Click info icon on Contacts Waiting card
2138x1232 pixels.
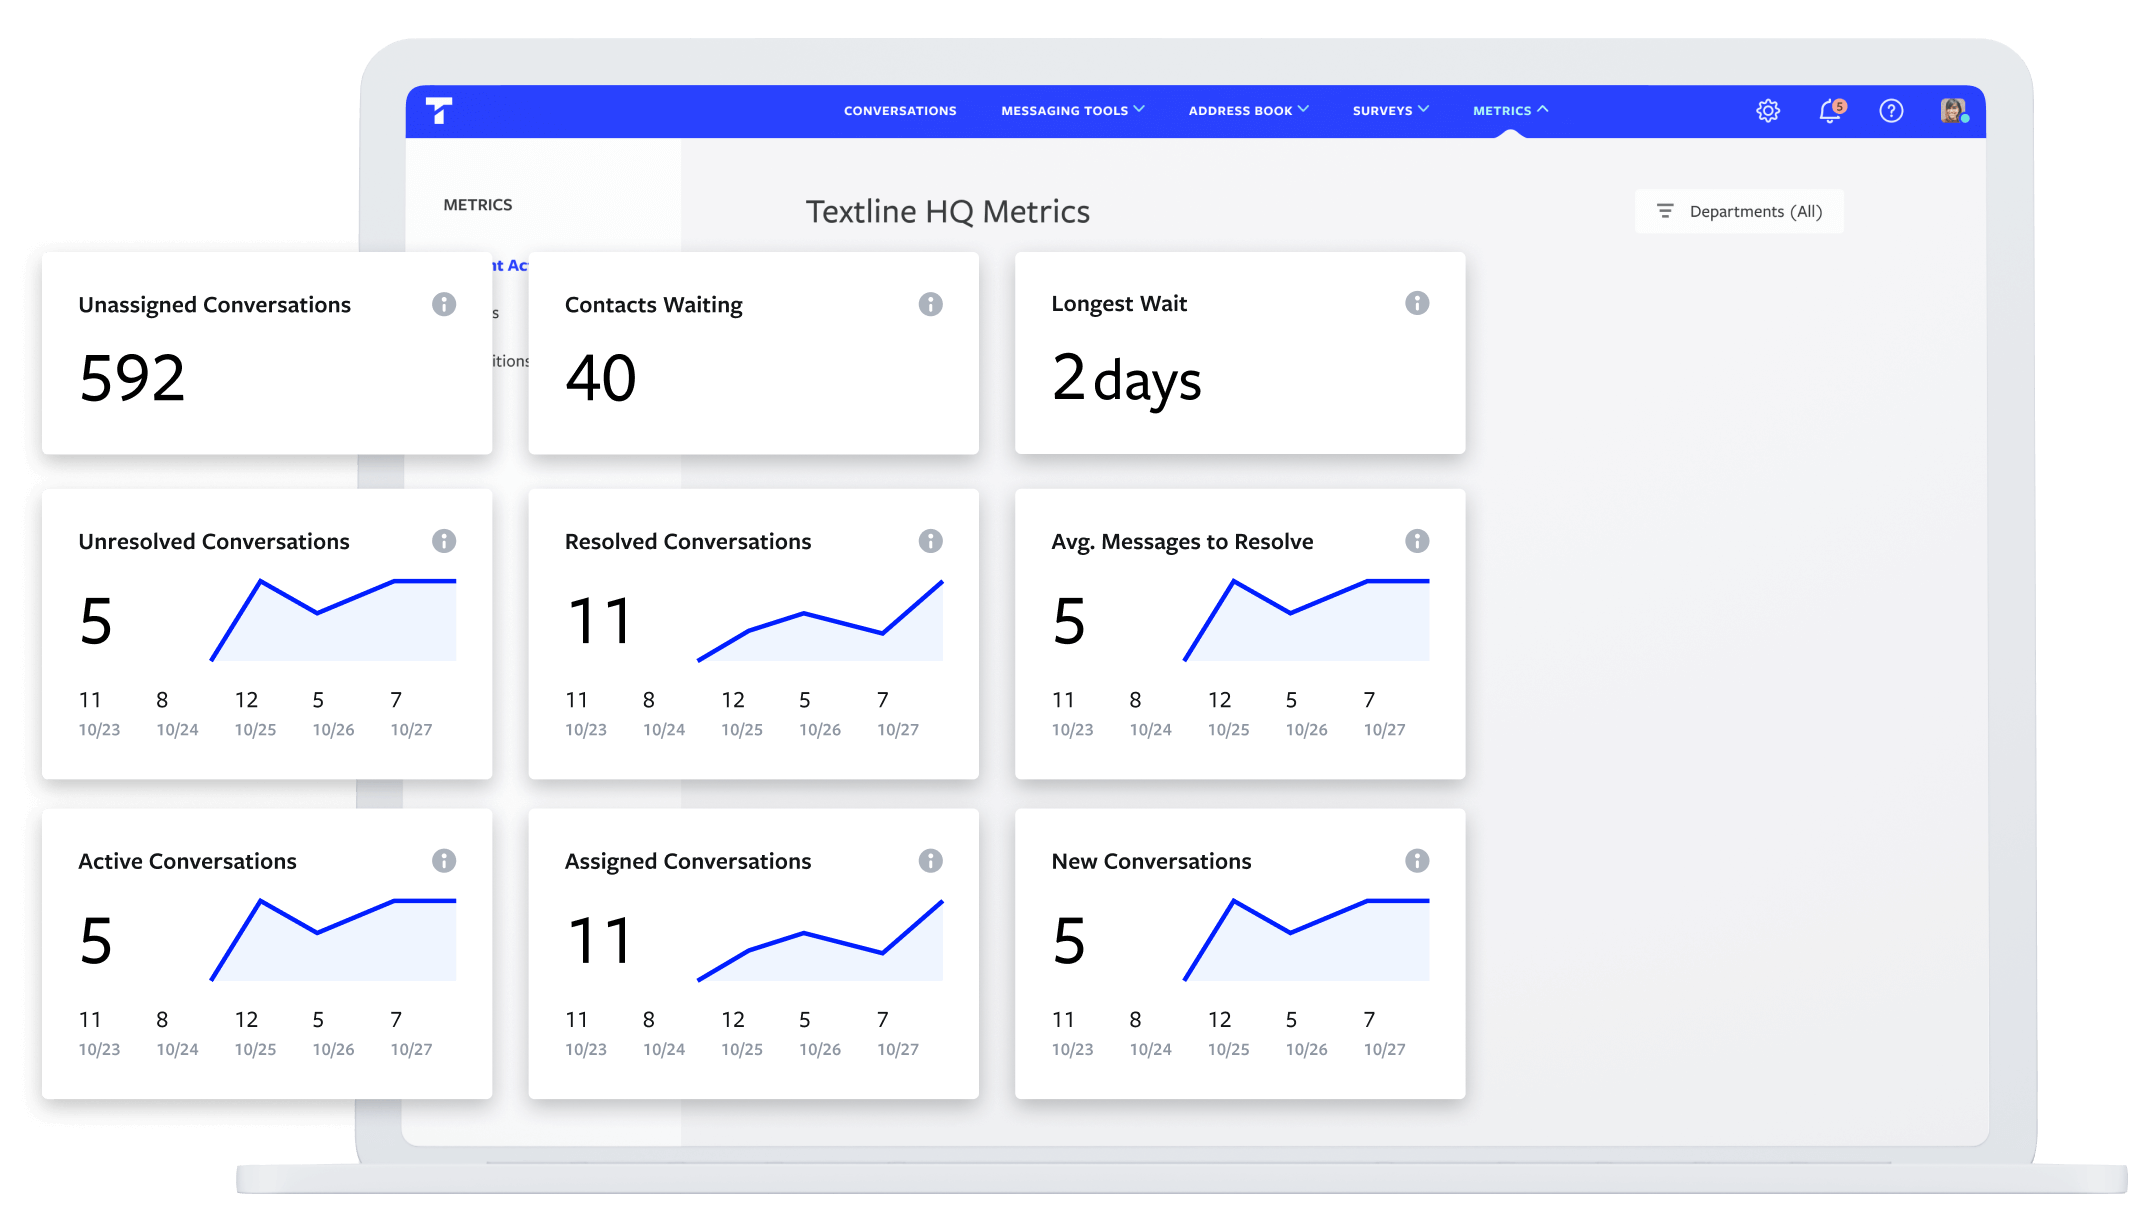(x=930, y=304)
